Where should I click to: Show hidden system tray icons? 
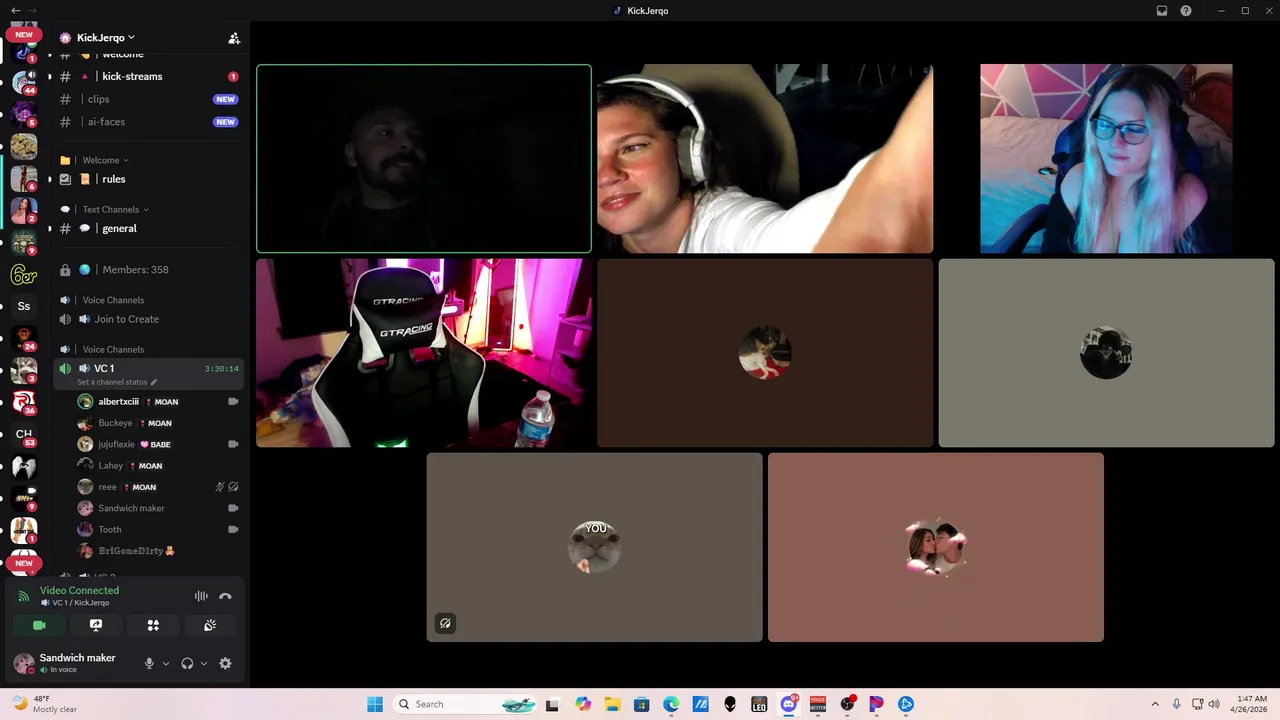click(1155, 704)
